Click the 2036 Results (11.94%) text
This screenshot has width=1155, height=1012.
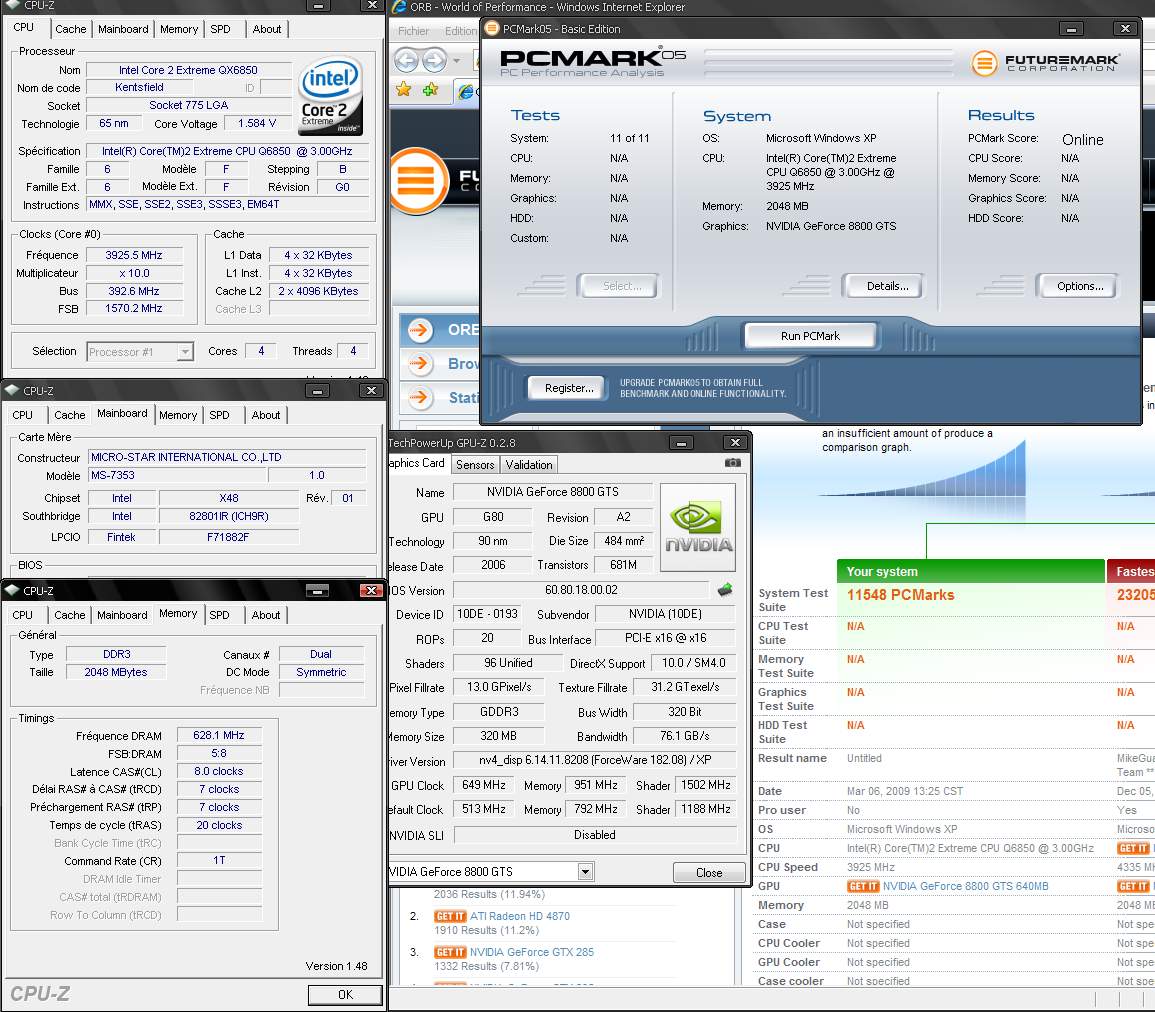tap(489, 894)
